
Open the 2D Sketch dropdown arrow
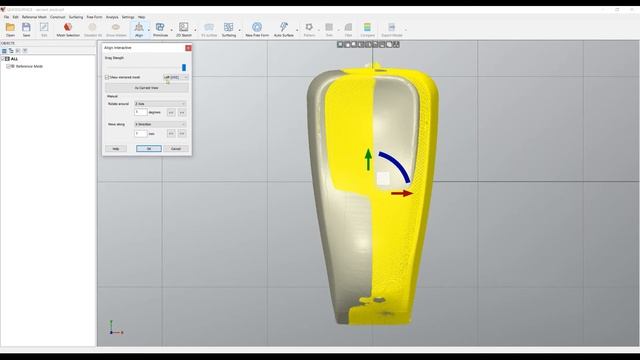pyautogui.click(x=195, y=30)
